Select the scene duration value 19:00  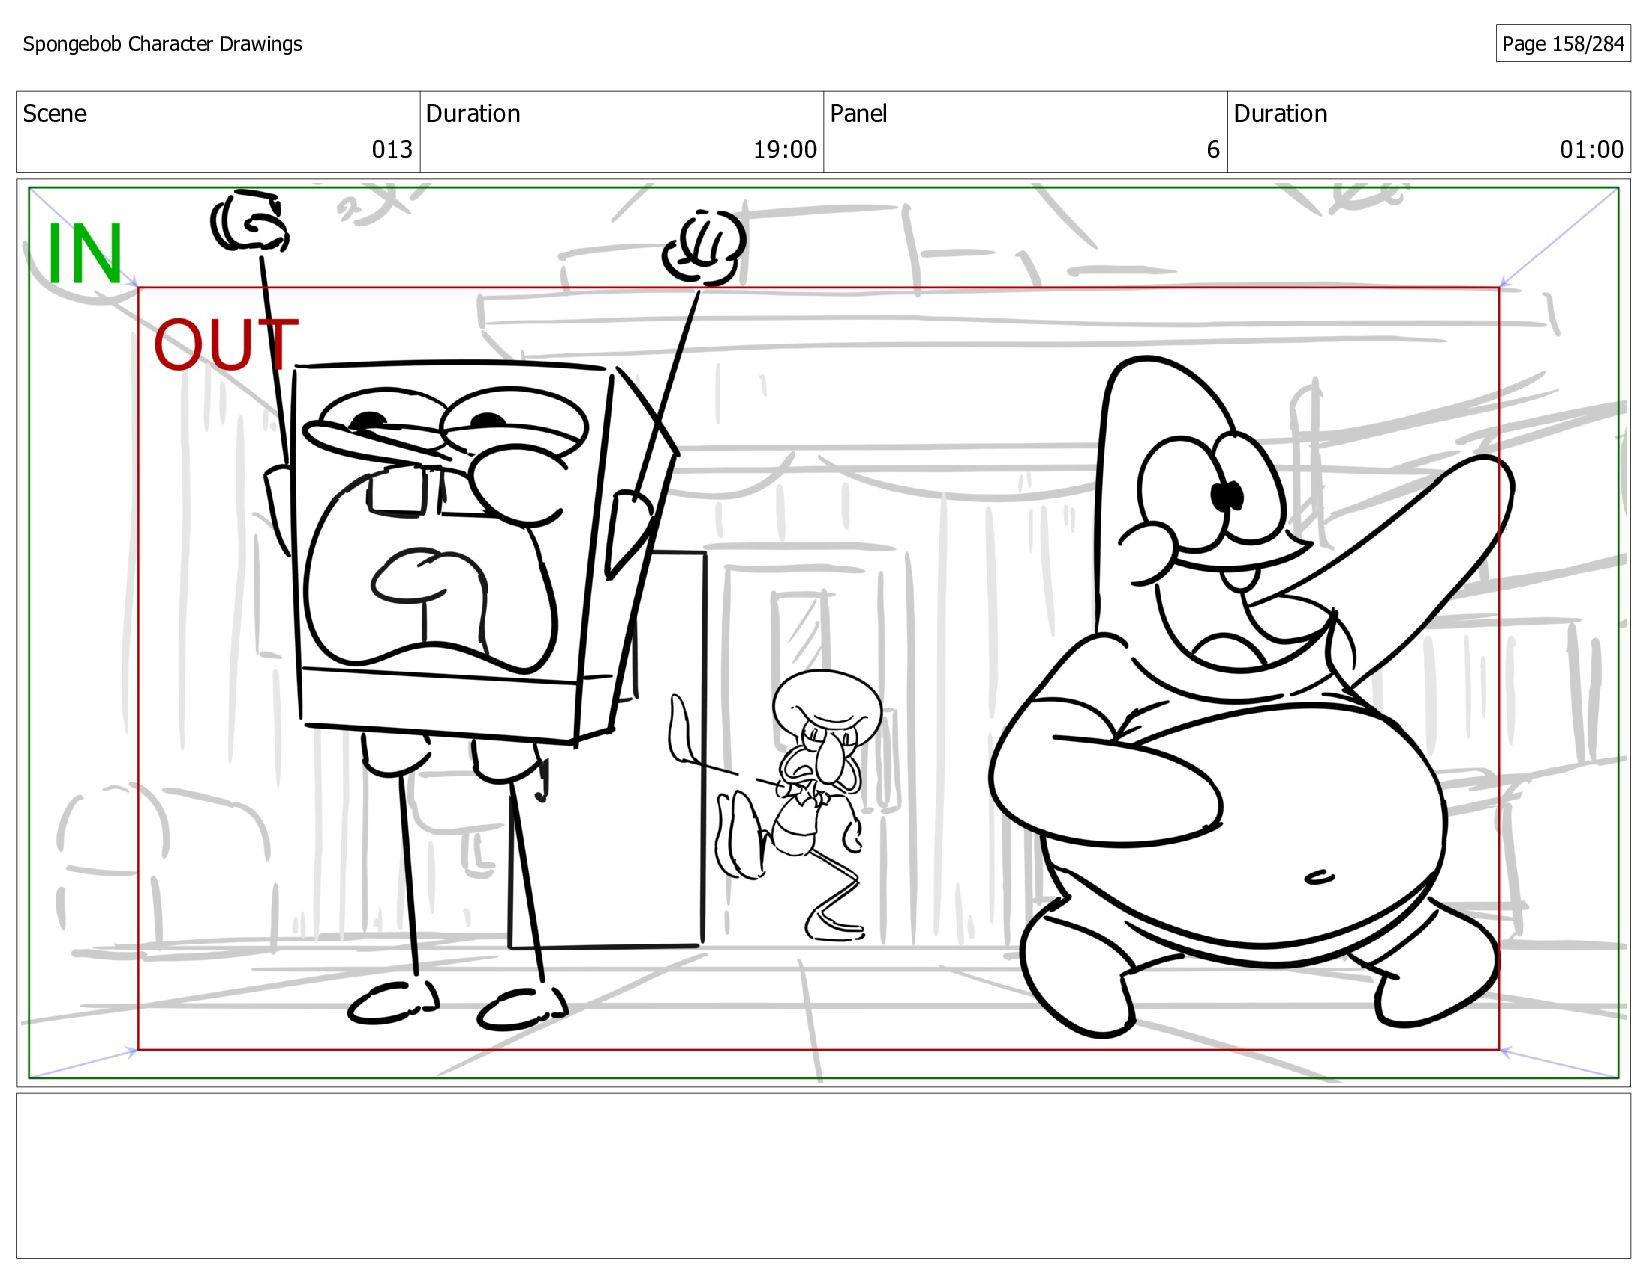pyautogui.click(x=785, y=150)
